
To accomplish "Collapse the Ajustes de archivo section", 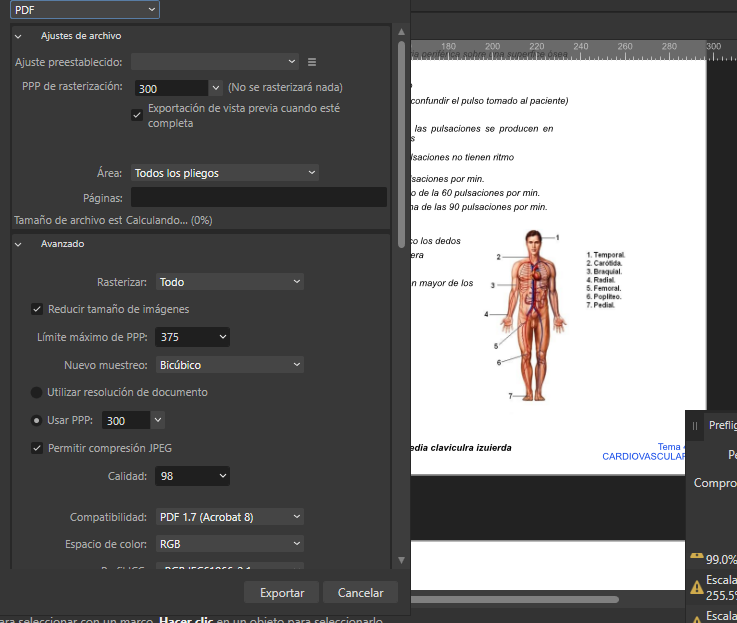I will [18, 35].
